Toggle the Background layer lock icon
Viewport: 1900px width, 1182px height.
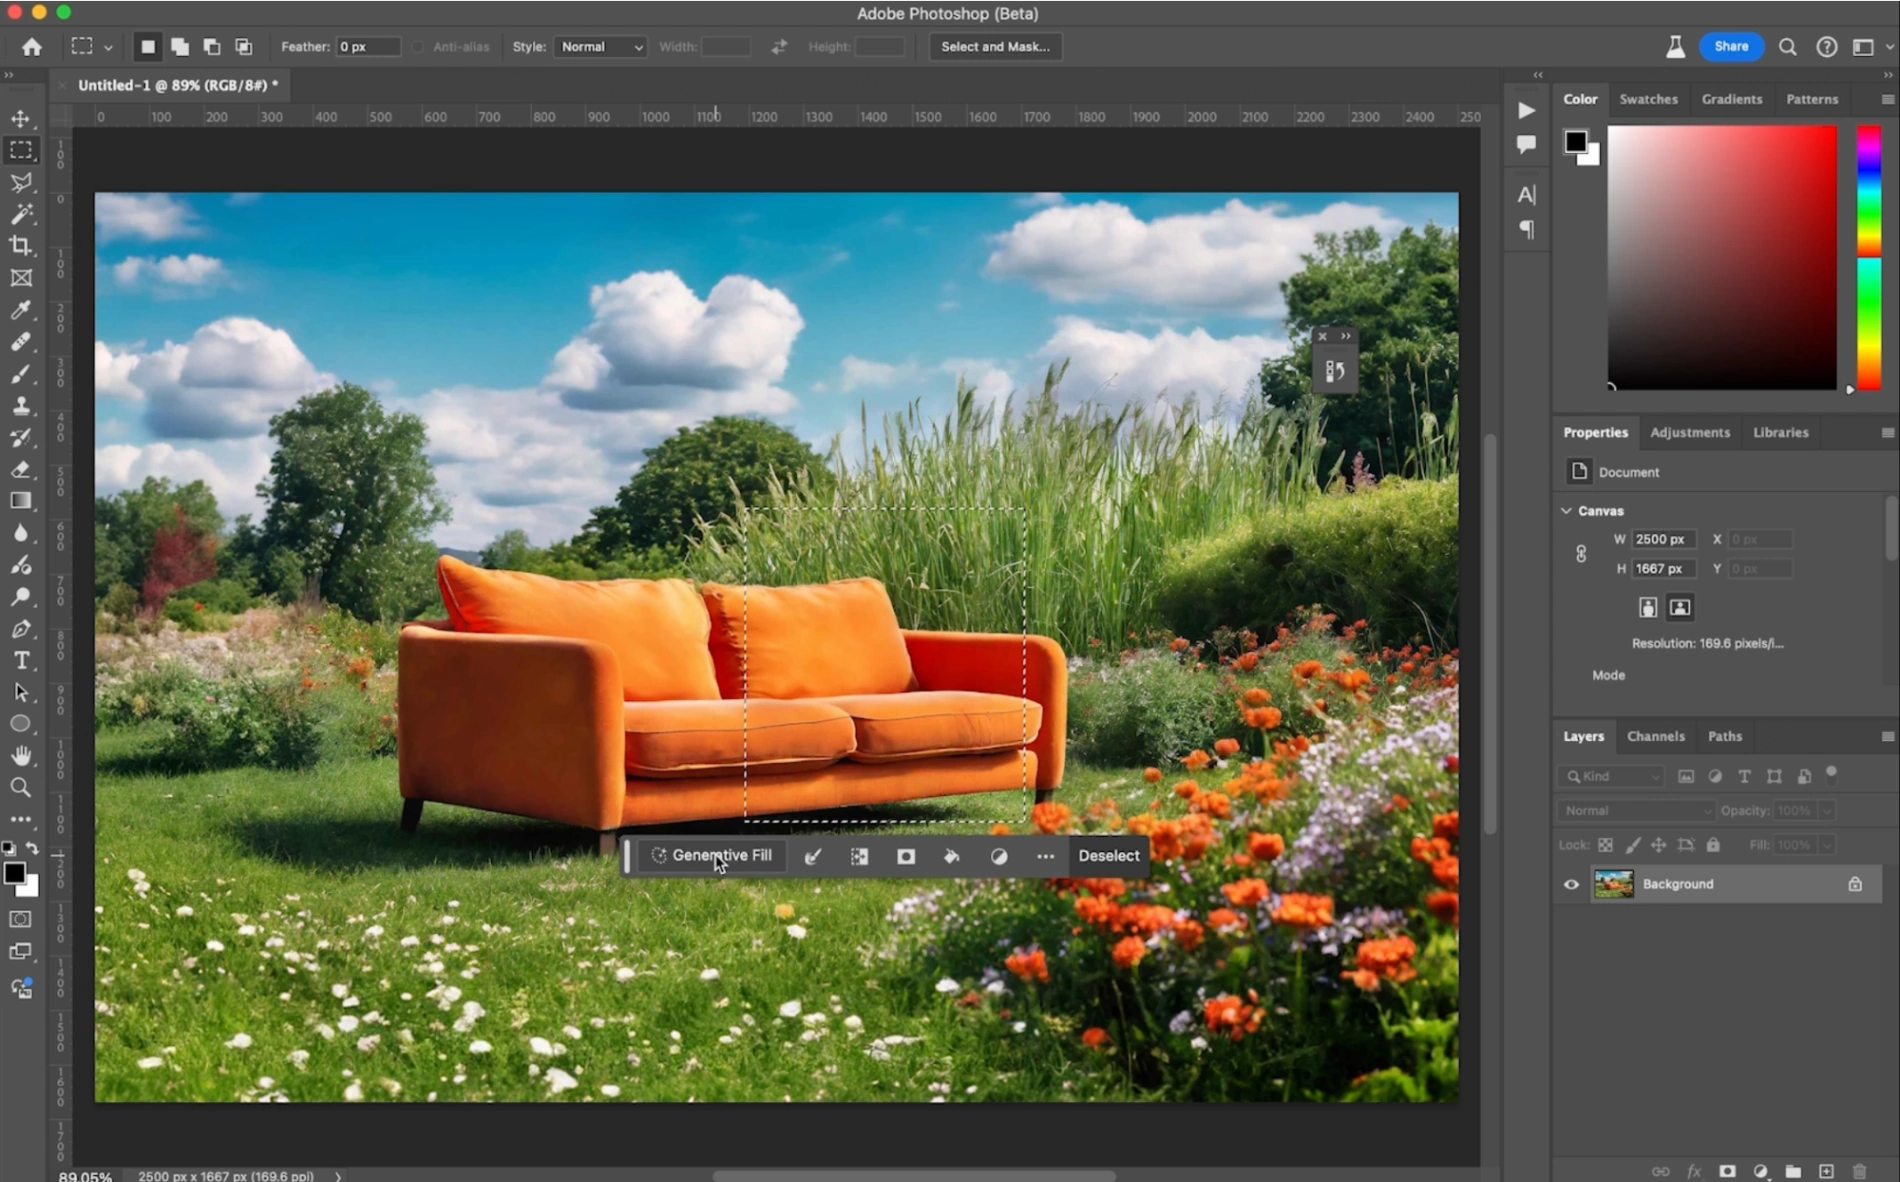[x=1855, y=884]
